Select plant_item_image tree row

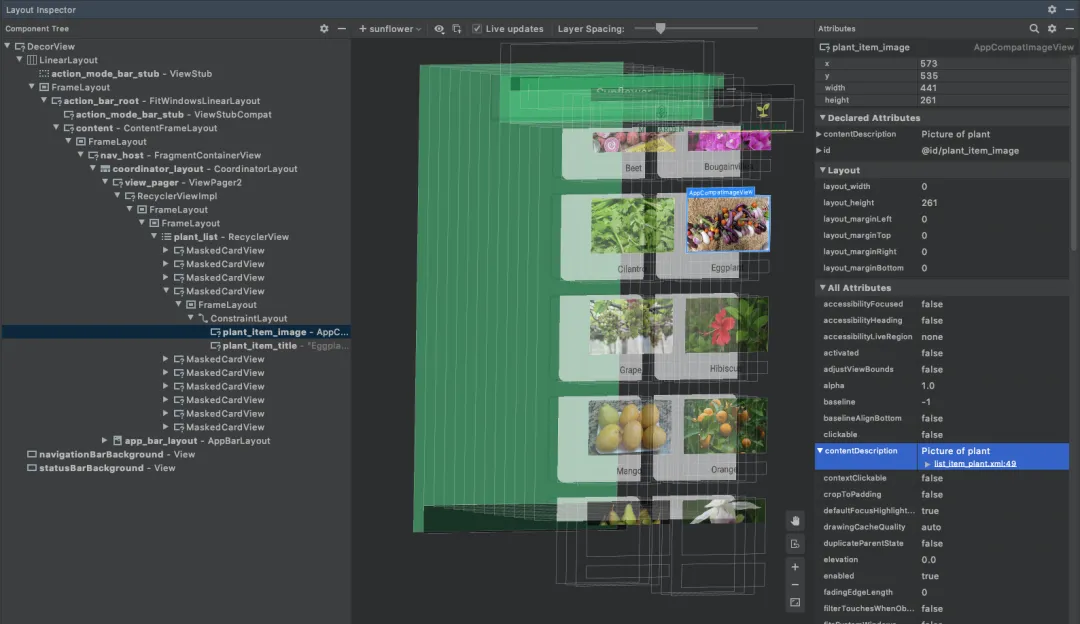[x=176, y=332]
